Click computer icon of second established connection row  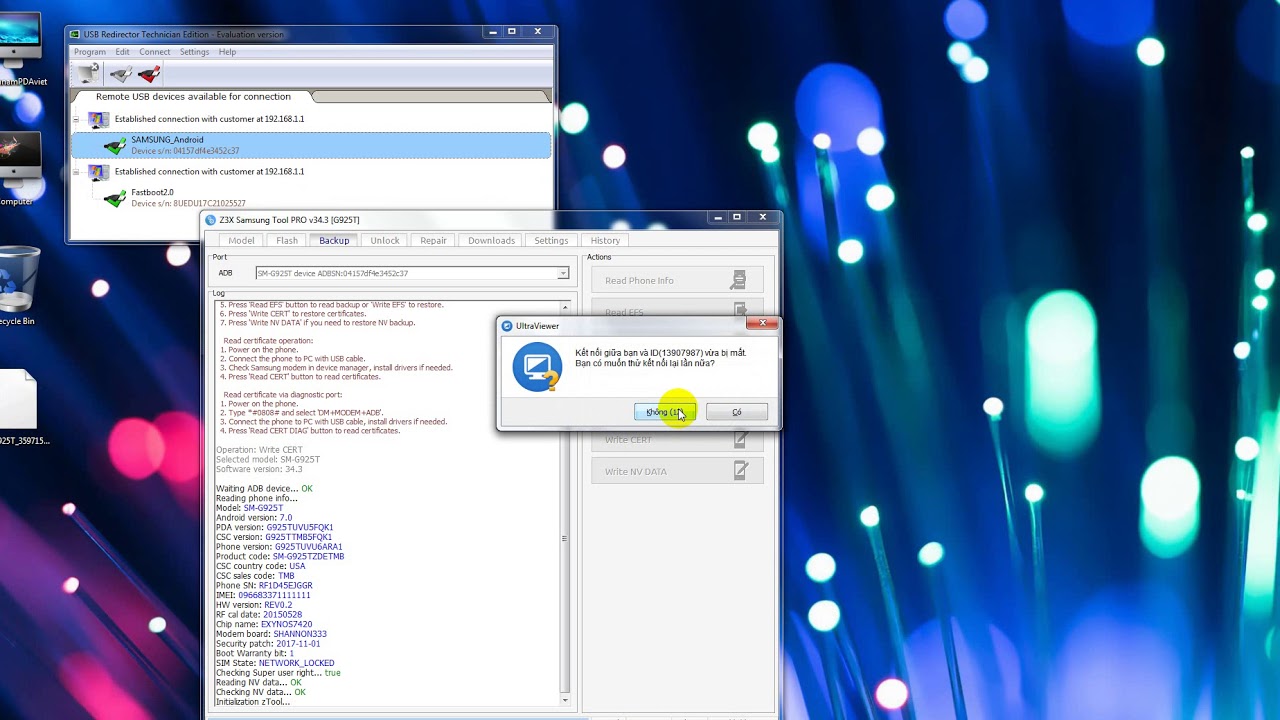98,172
